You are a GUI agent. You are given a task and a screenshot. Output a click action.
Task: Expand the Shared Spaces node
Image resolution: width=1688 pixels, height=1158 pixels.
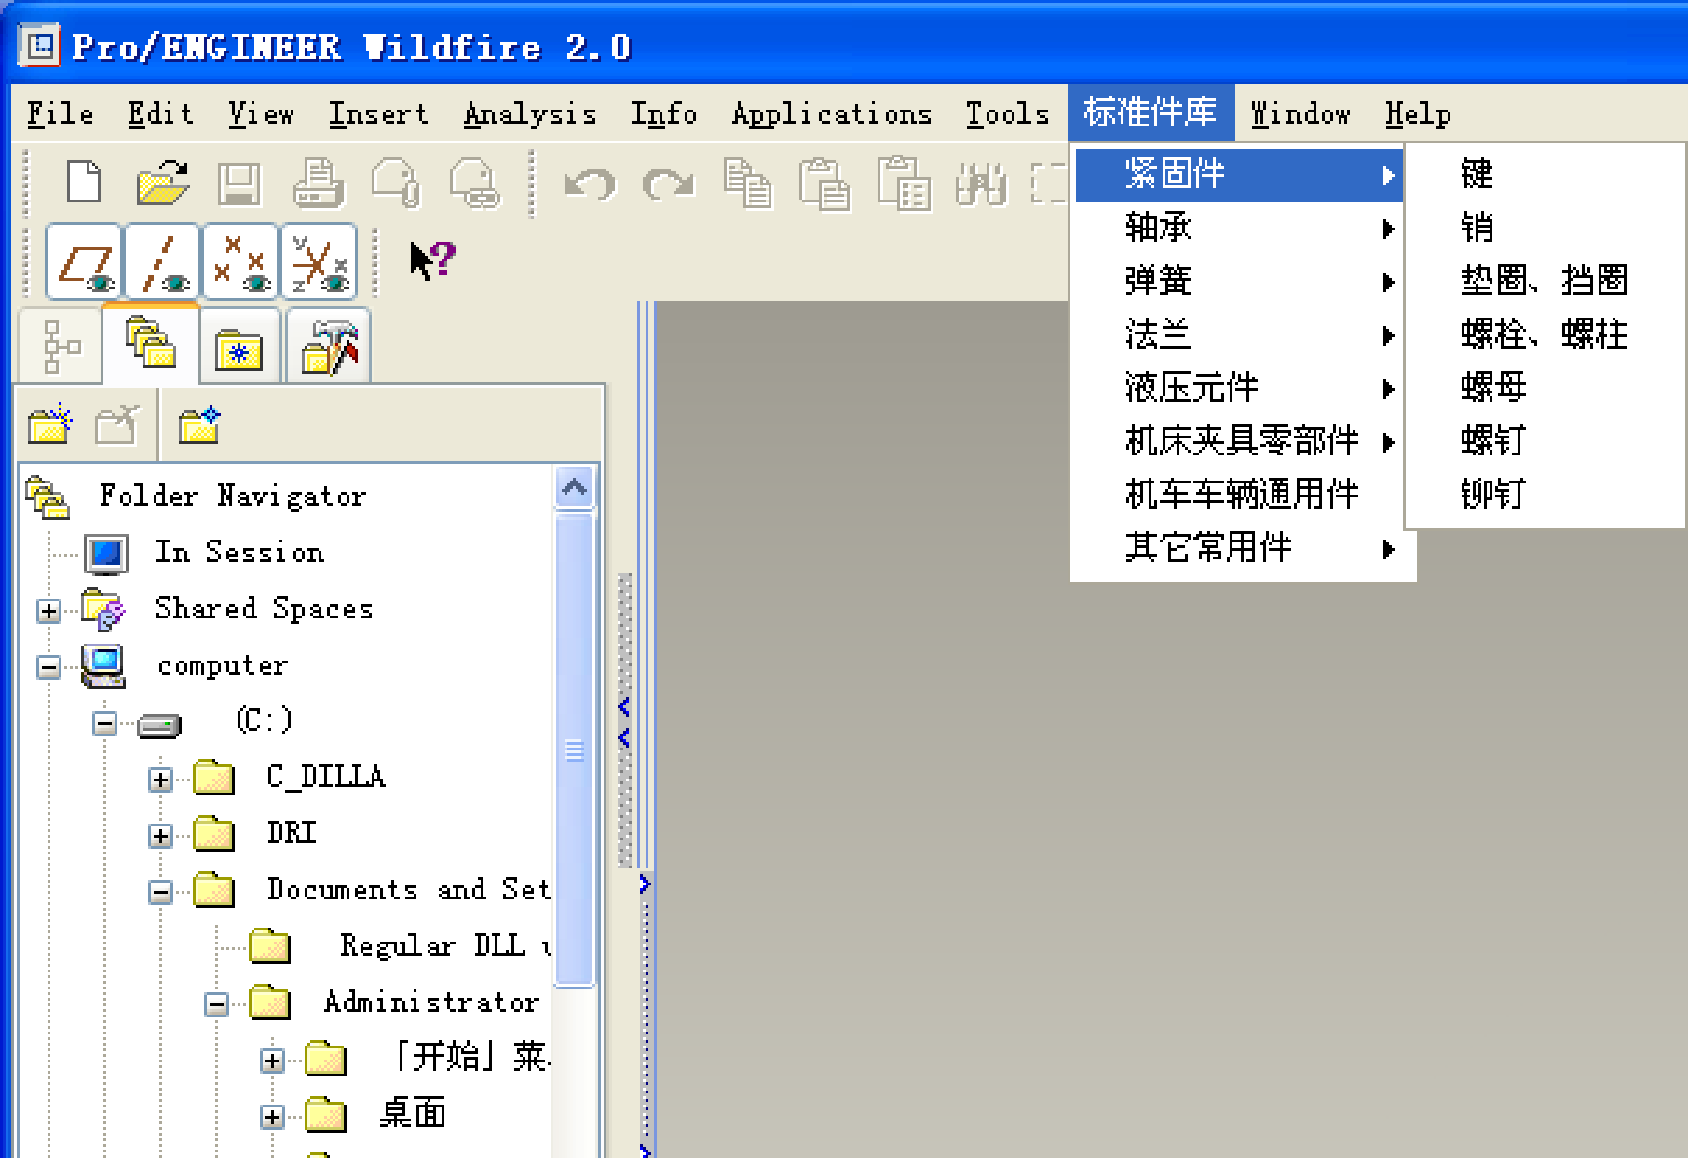click(x=48, y=611)
